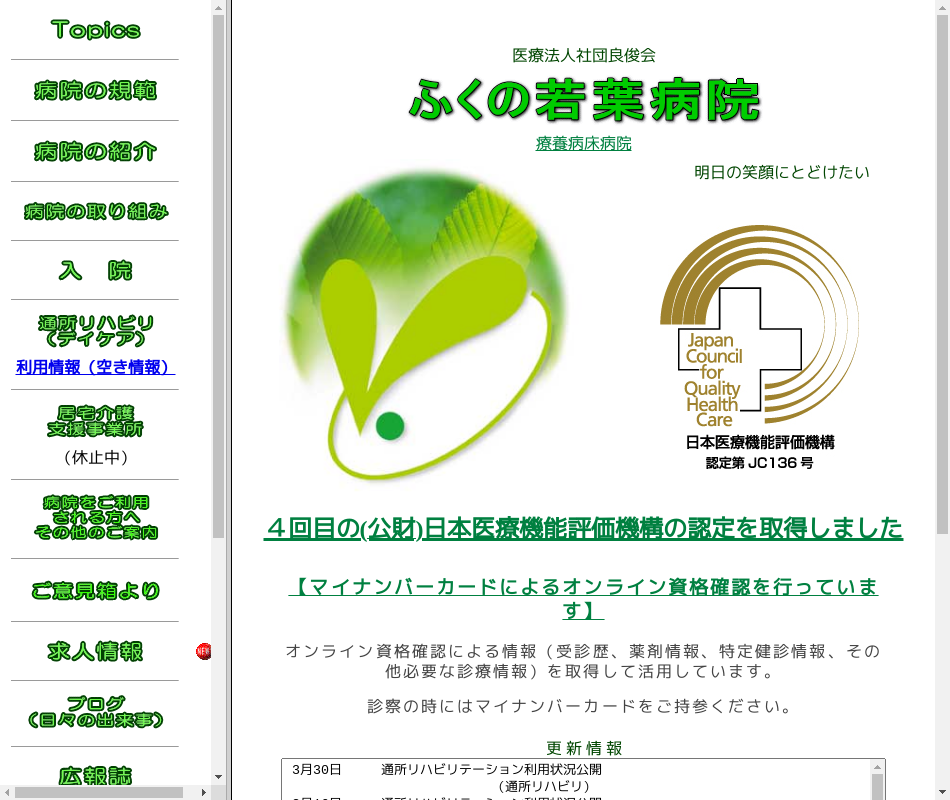This screenshot has width=950, height=800.
Task: Click the red NEW badge icon
Action: (x=203, y=652)
